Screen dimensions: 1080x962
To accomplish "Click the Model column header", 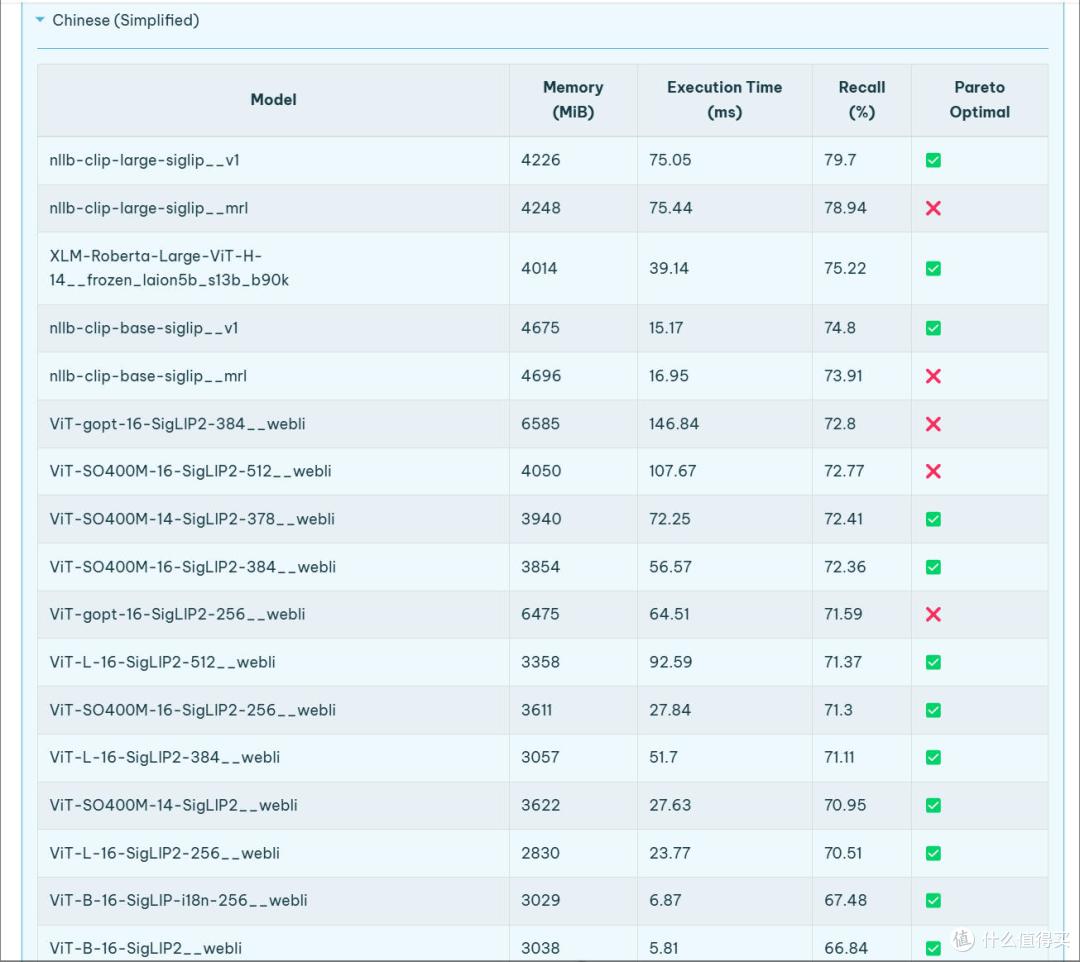I will pos(273,100).
